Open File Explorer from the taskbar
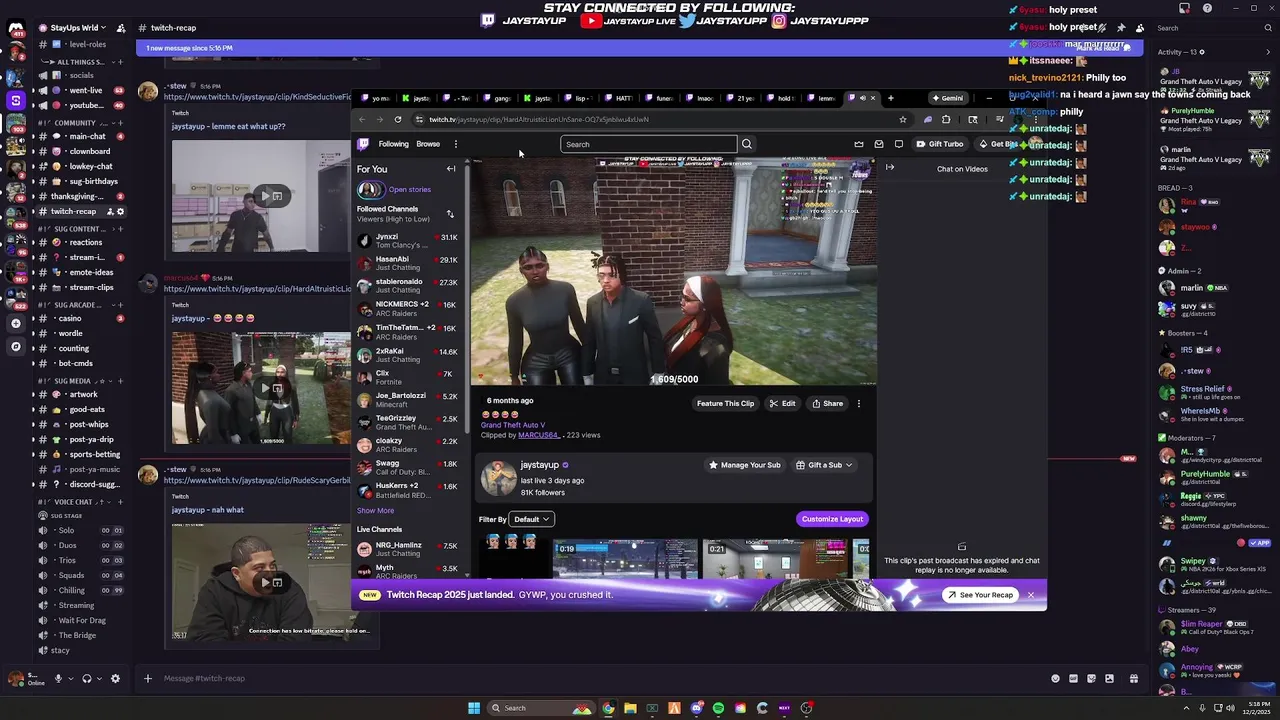The width and height of the screenshot is (1280, 720). click(630, 708)
